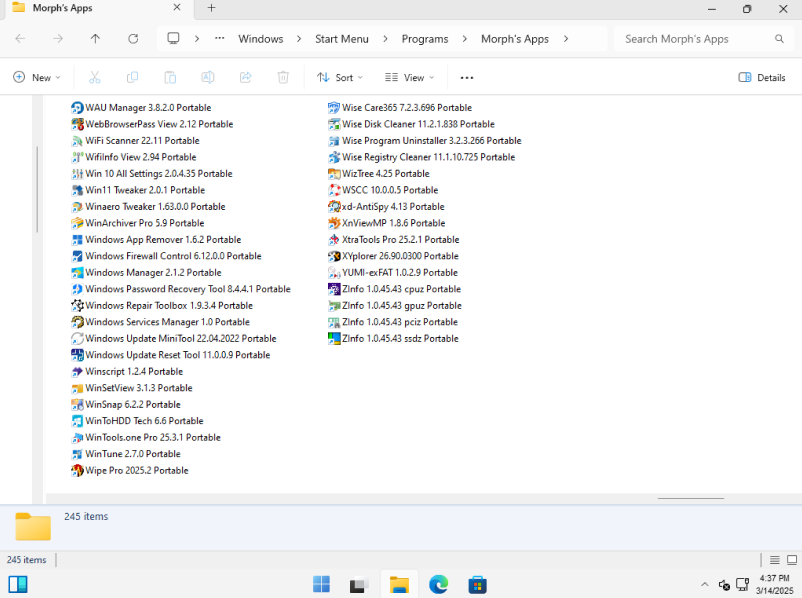The width and height of the screenshot is (802, 598).
Task: Open Microsoft Edge from the taskbar
Action: 438,584
